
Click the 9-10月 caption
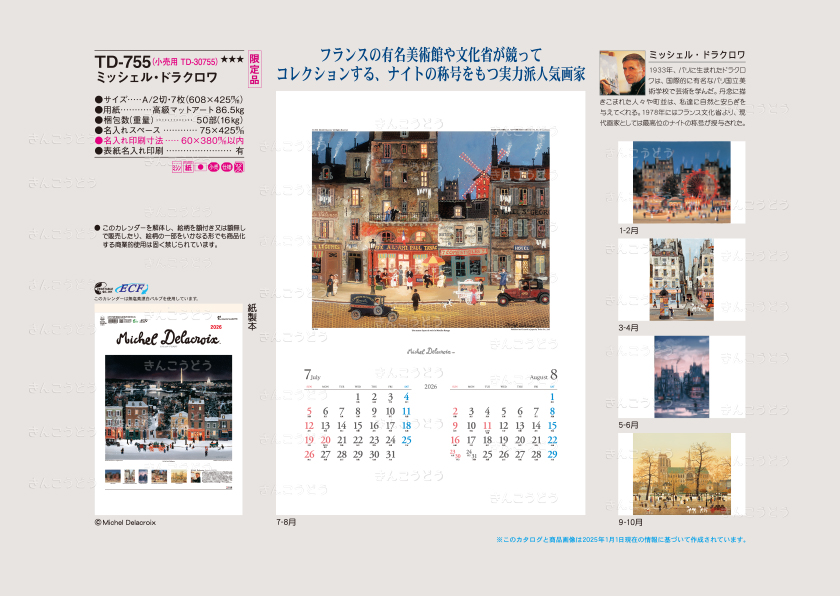(x=631, y=523)
